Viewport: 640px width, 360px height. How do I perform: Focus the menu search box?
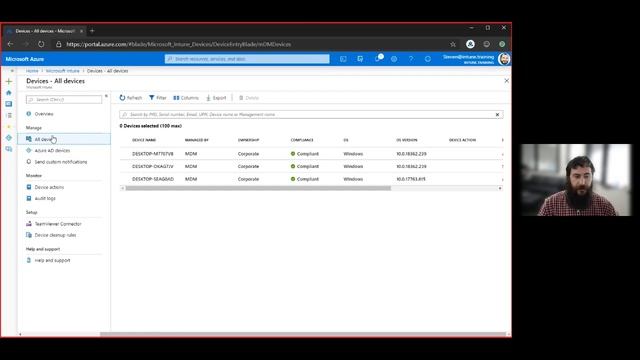coord(64,100)
